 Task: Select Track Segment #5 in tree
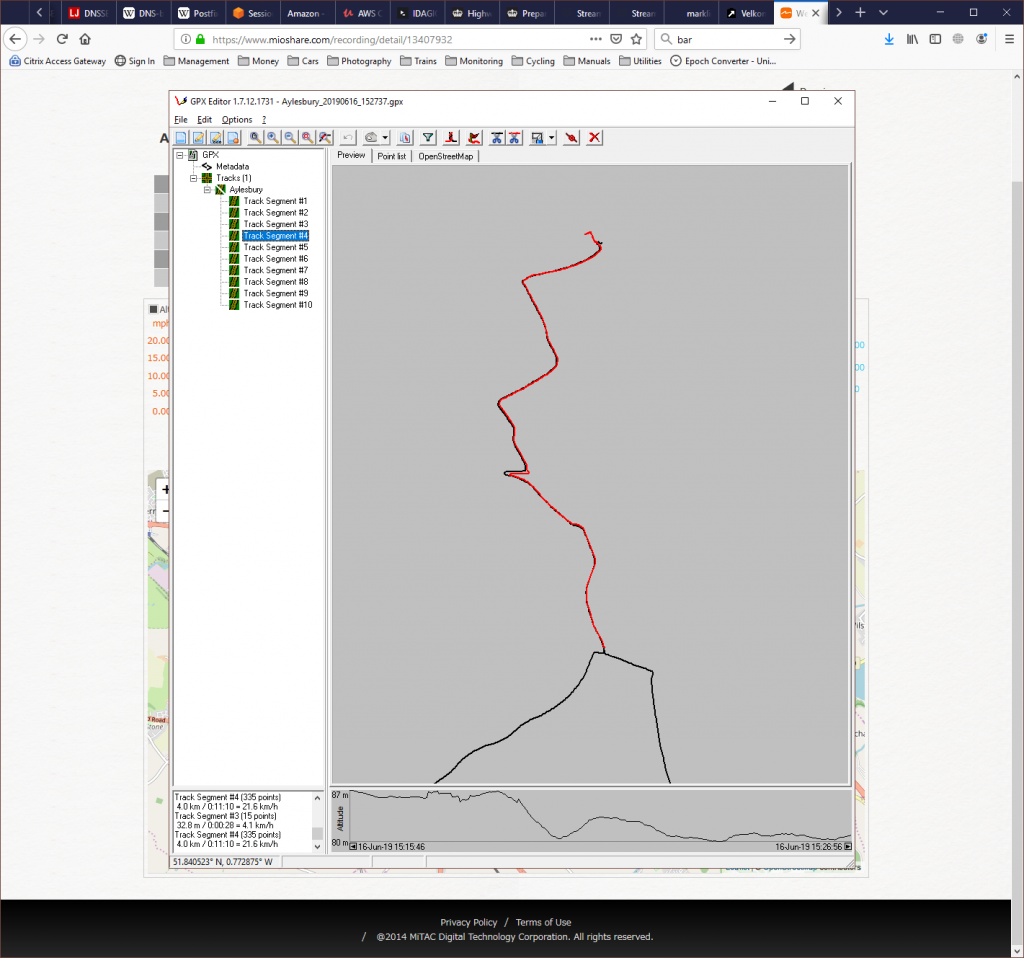coord(276,247)
